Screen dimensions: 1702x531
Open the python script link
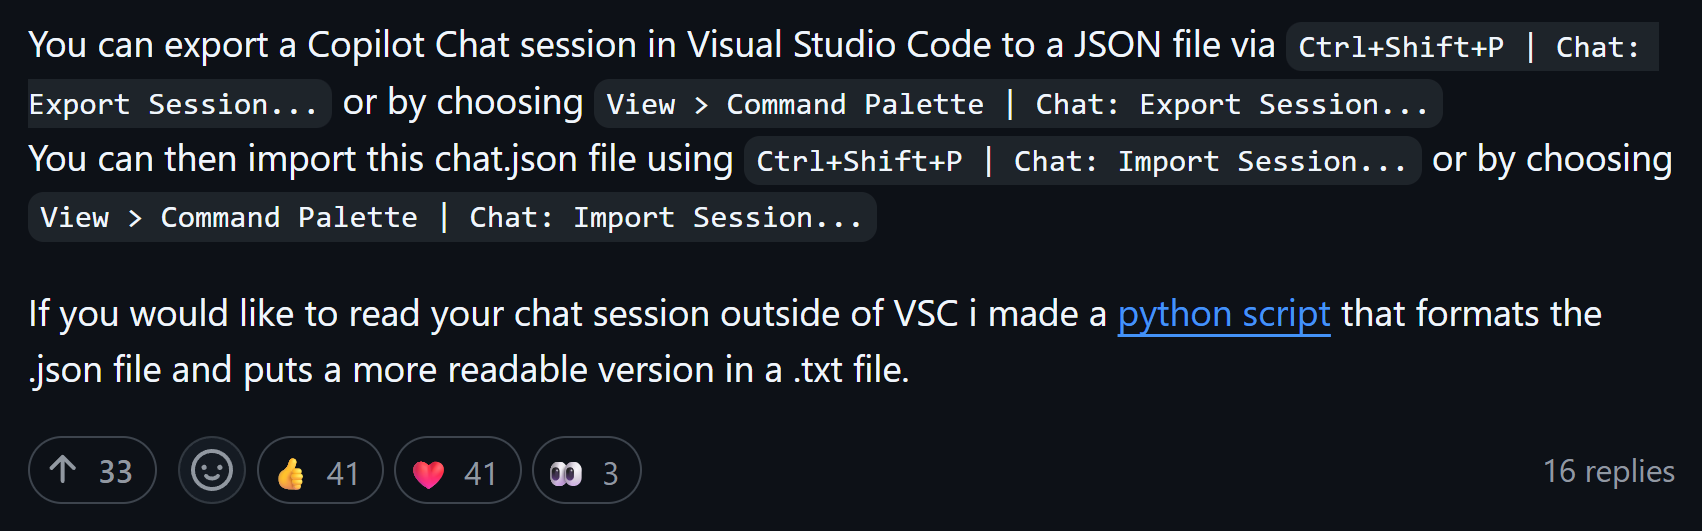(x=1224, y=314)
